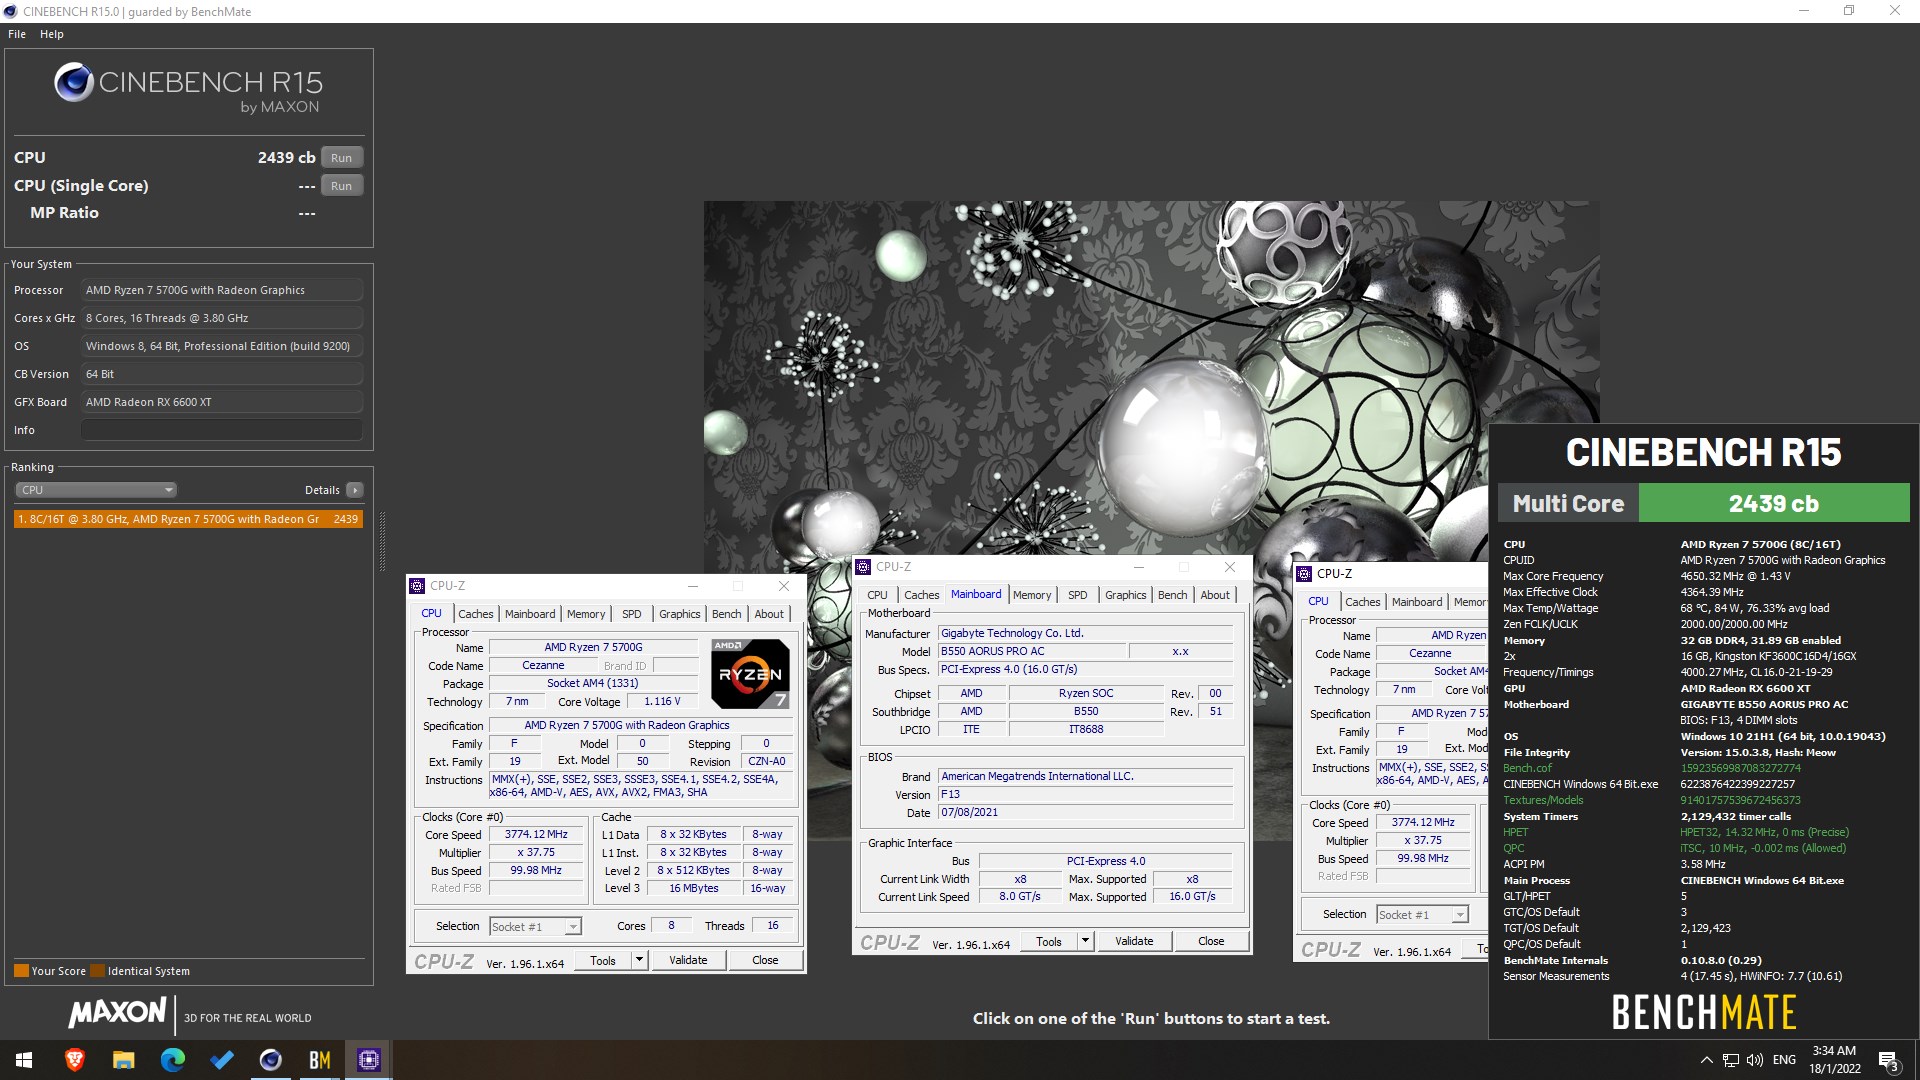Screen dimensions: 1920x1080
Task: Switch to Caches tab in left CPU-Z window
Action: [x=476, y=614]
